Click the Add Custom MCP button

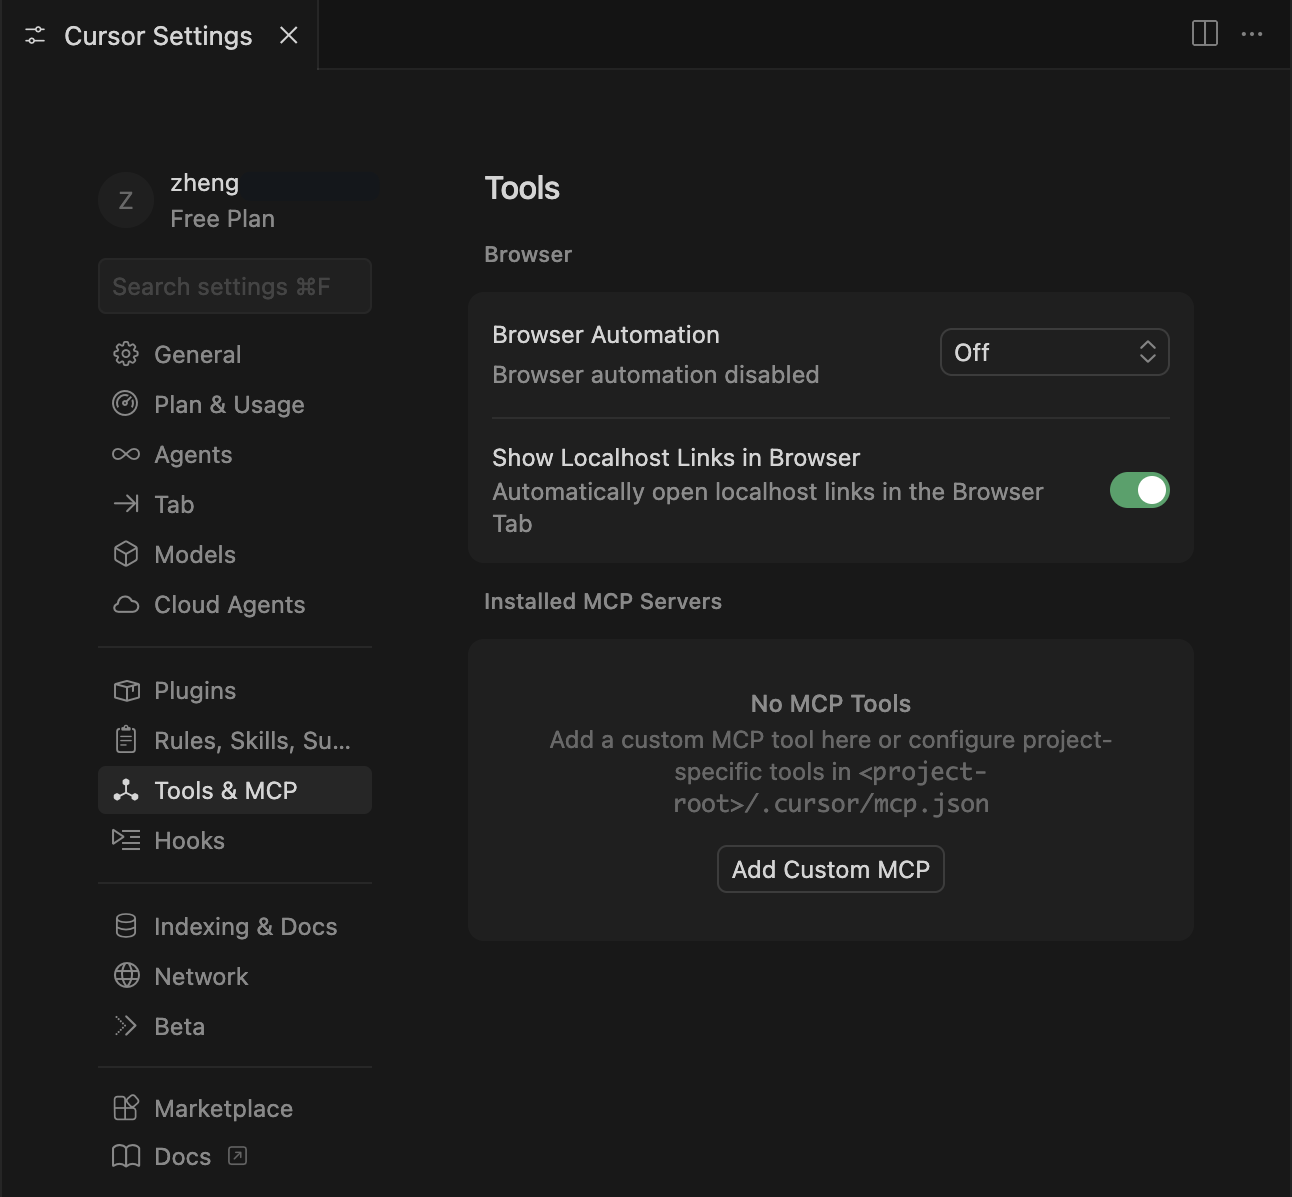coord(830,869)
